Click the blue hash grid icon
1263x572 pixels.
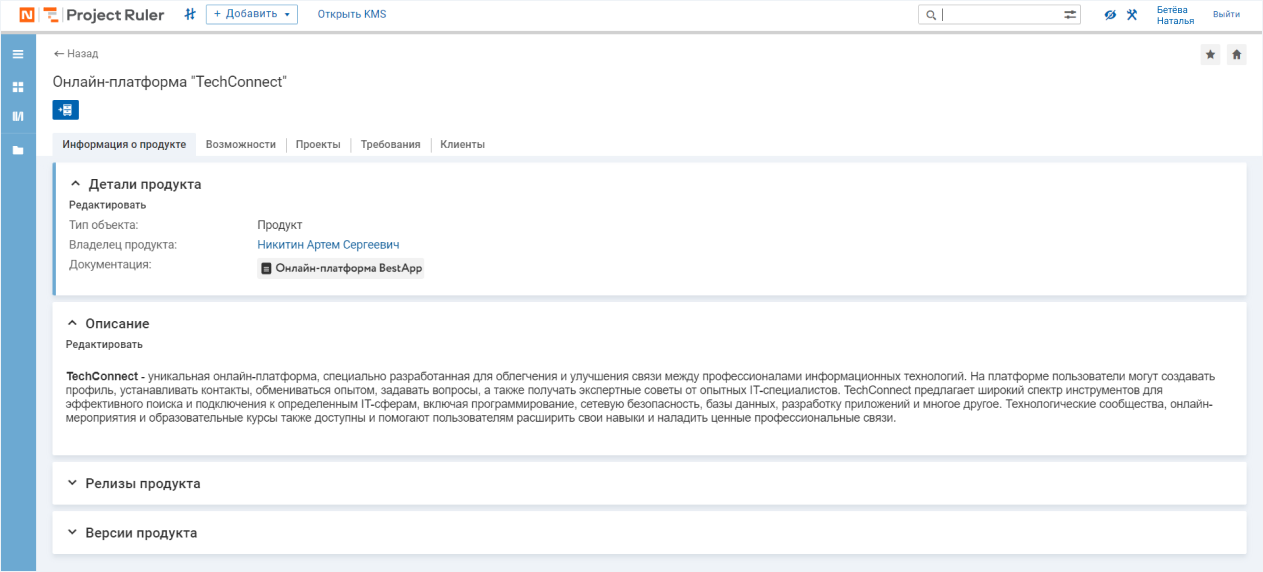190,14
